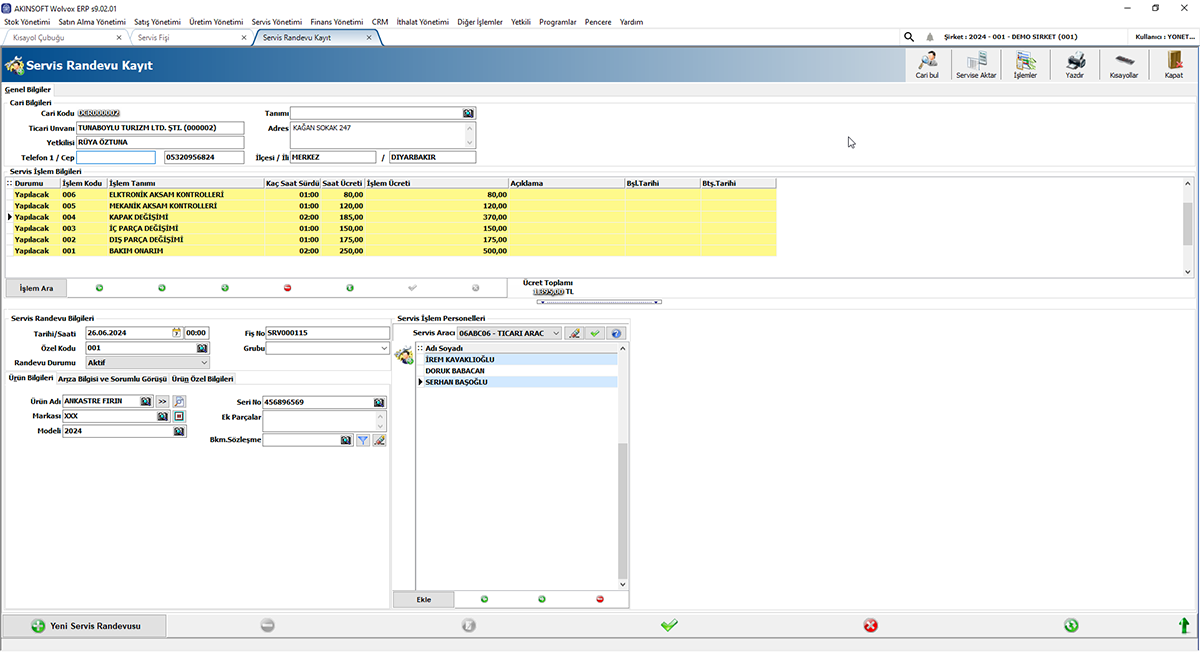Click the Yeni Servis Randevusu button
The width and height of the screenshot is (1200, 653).
click(85, 626)
